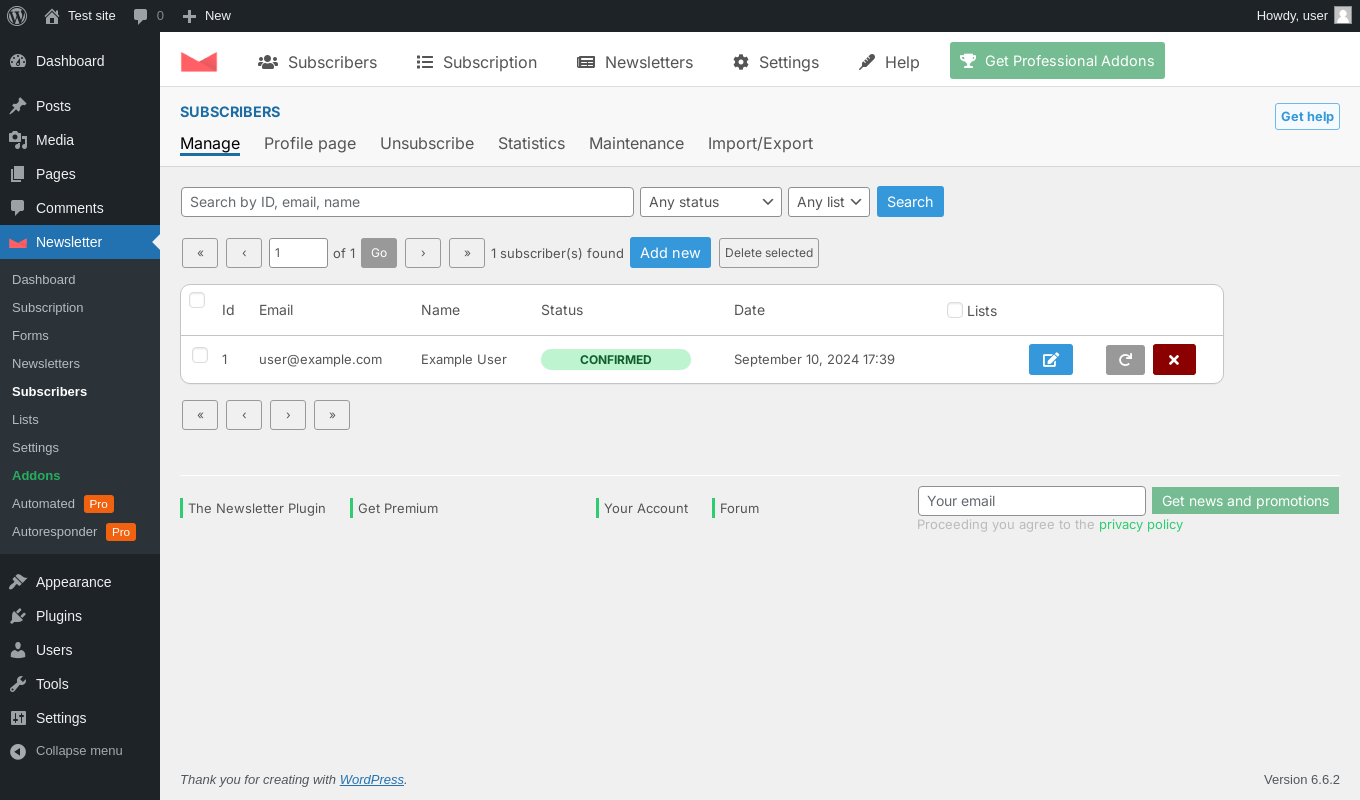Click the Add new button
Image resolution: width=1360 pixels, height=800 pixels.
point(670,253)
